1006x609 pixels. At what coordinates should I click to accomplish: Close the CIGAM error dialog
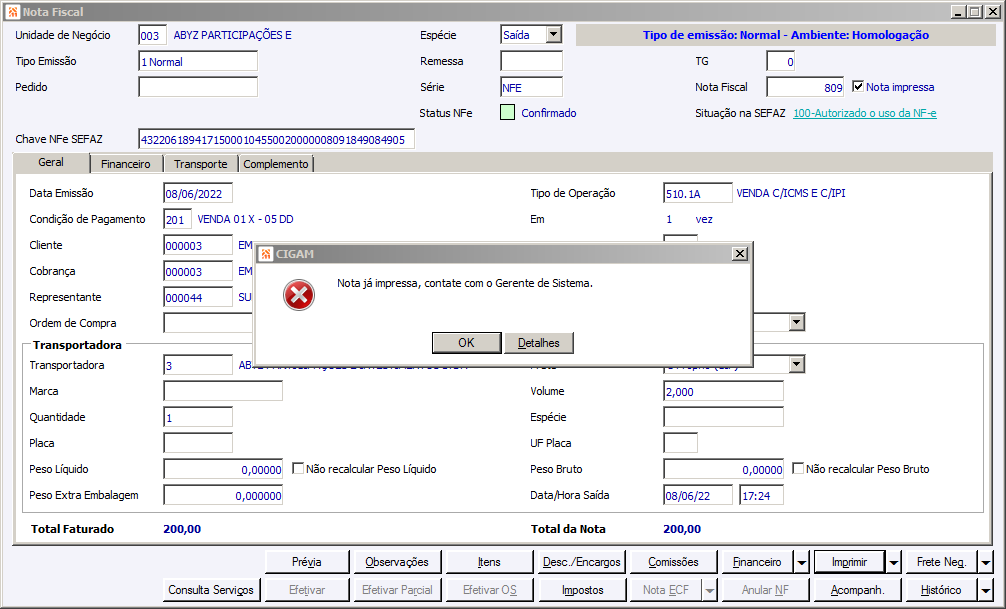point(740,253)
